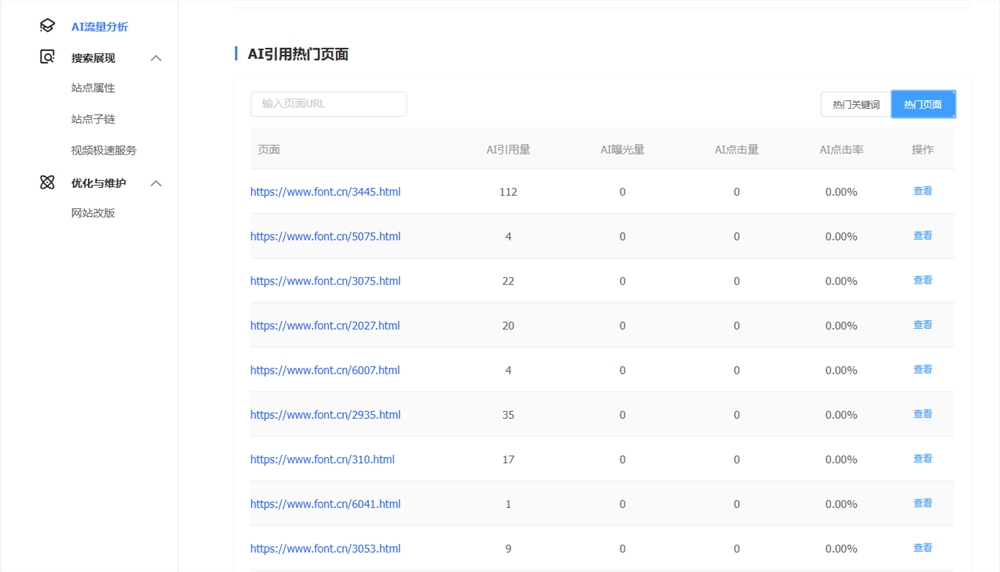Switch to 热门页面 tab

click(x=923, y=105)
